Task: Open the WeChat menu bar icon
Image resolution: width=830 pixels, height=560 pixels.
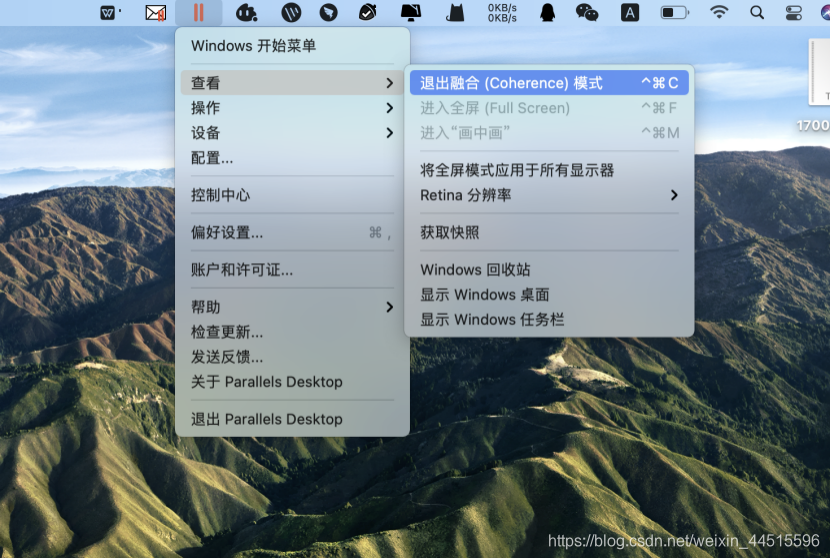Action: (x=587, y=12)
